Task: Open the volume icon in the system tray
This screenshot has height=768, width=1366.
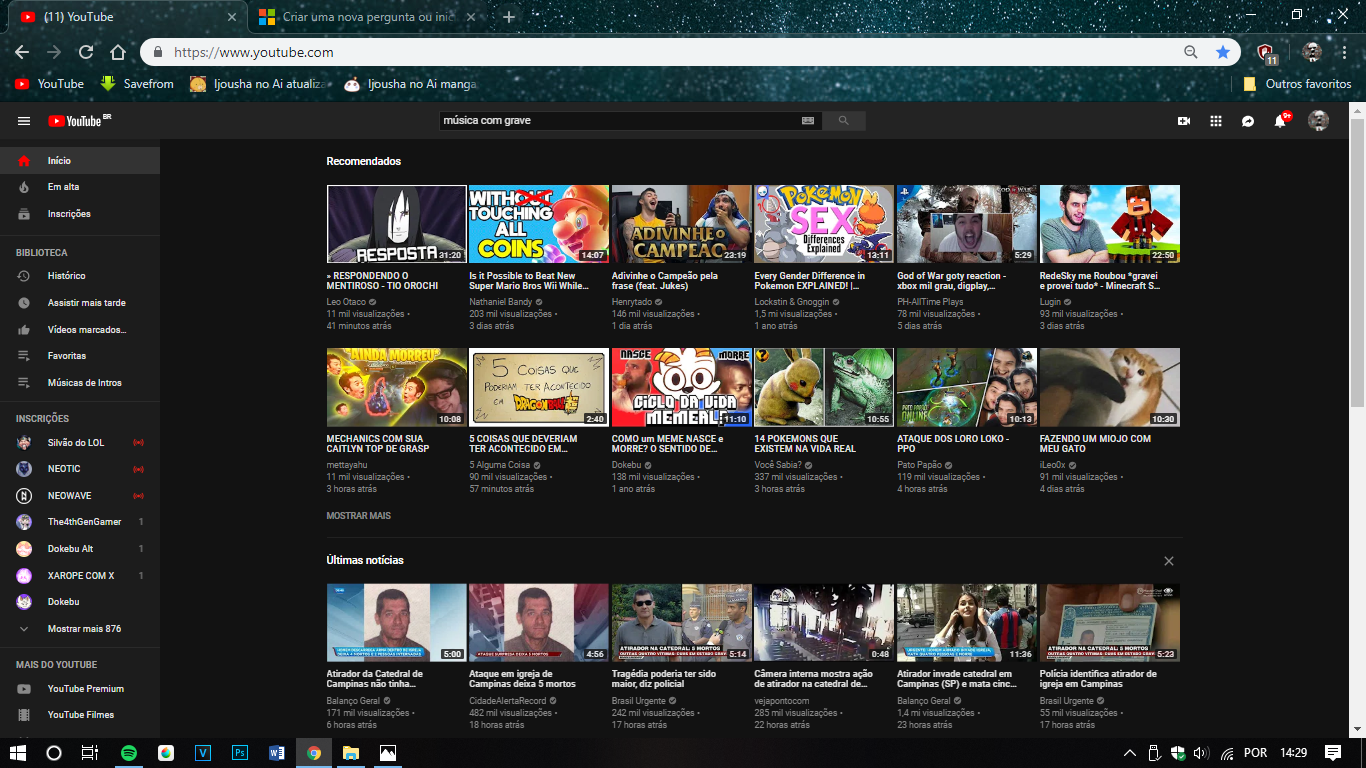Action: [x=1201, y=753]
